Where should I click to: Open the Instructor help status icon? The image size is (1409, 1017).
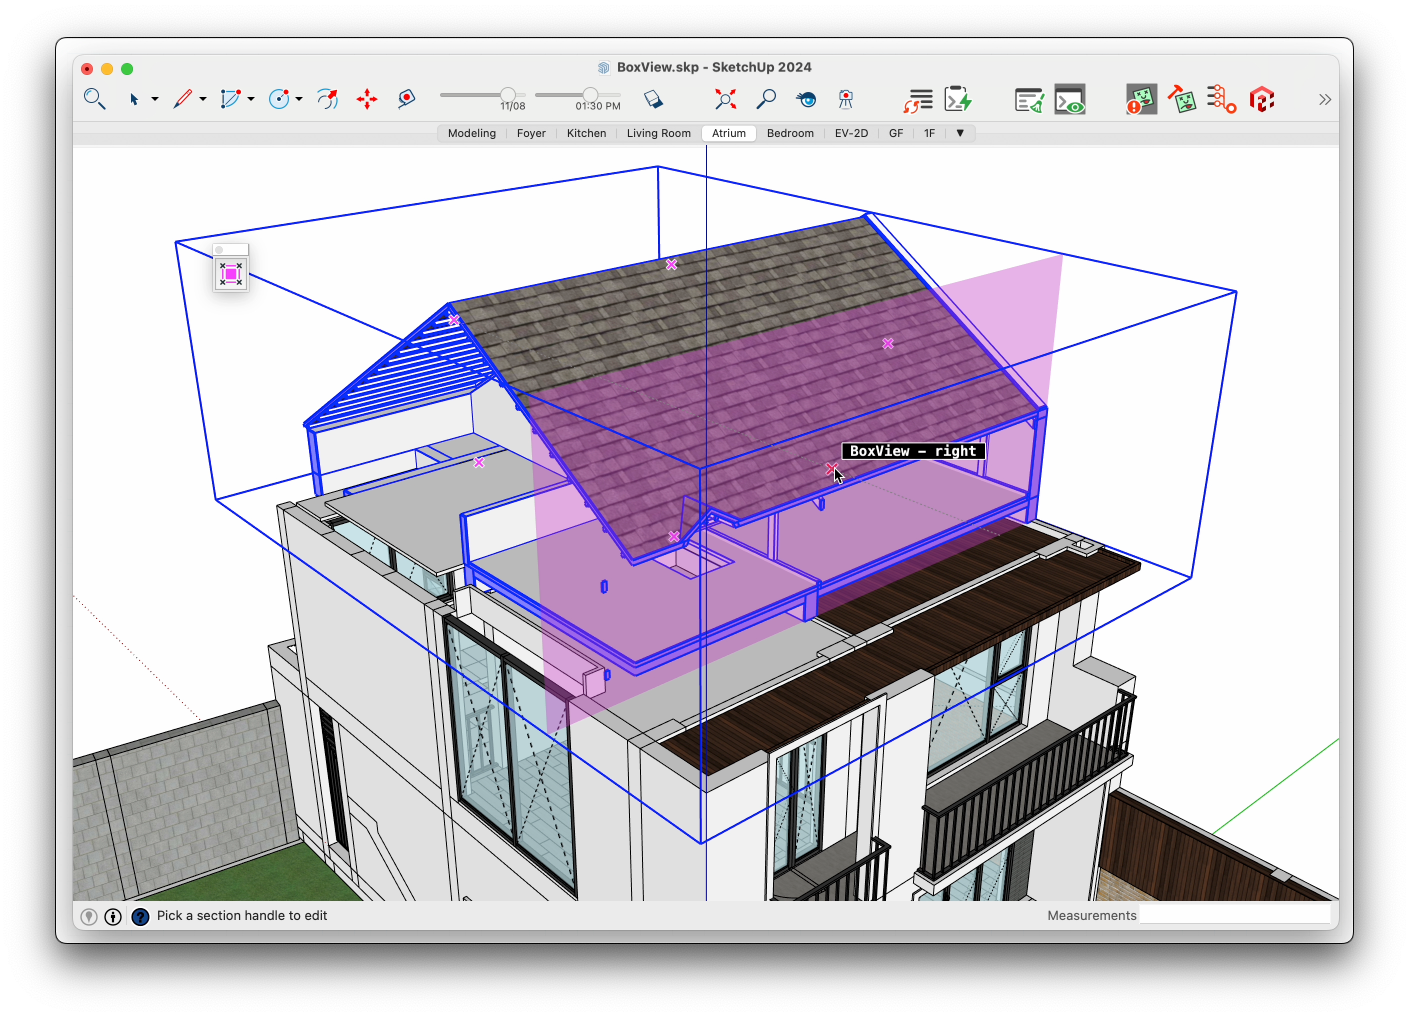click(x=140, y=916)
